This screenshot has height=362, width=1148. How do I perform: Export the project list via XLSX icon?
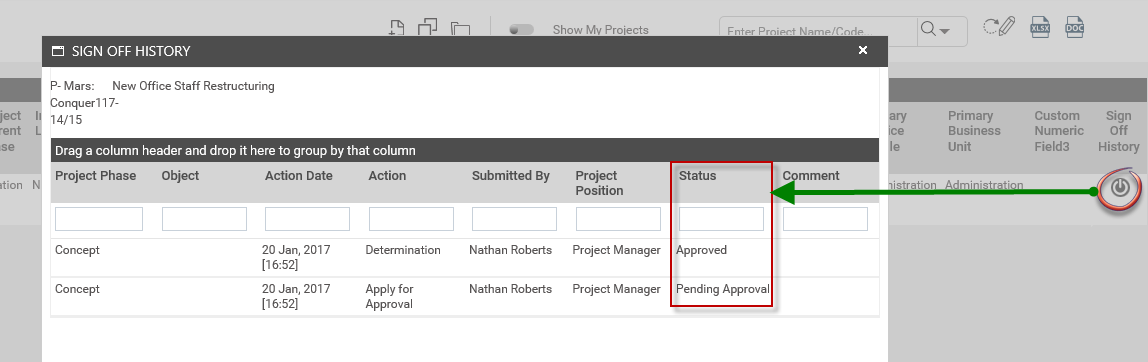click(x=1040, y=27)
